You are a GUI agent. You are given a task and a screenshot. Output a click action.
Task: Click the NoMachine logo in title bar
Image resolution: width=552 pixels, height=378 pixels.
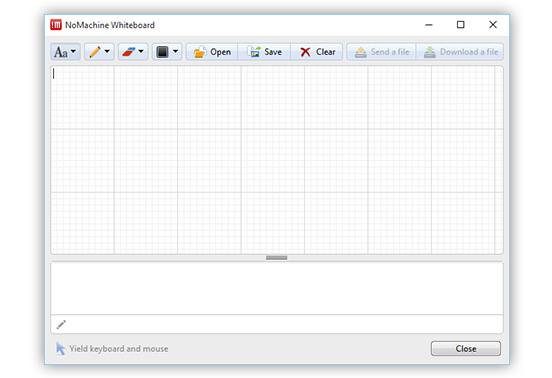pos(56,25)
